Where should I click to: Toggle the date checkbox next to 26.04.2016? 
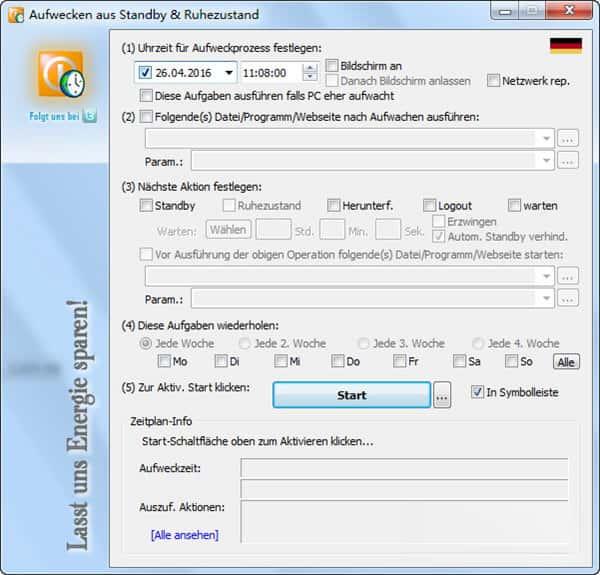[x=145, y=72]
